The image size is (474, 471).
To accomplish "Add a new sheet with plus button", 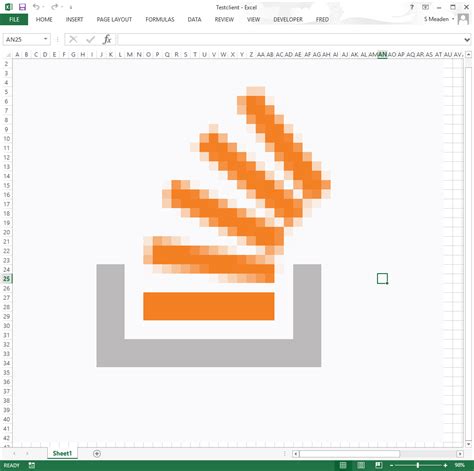I will (97, 453).
